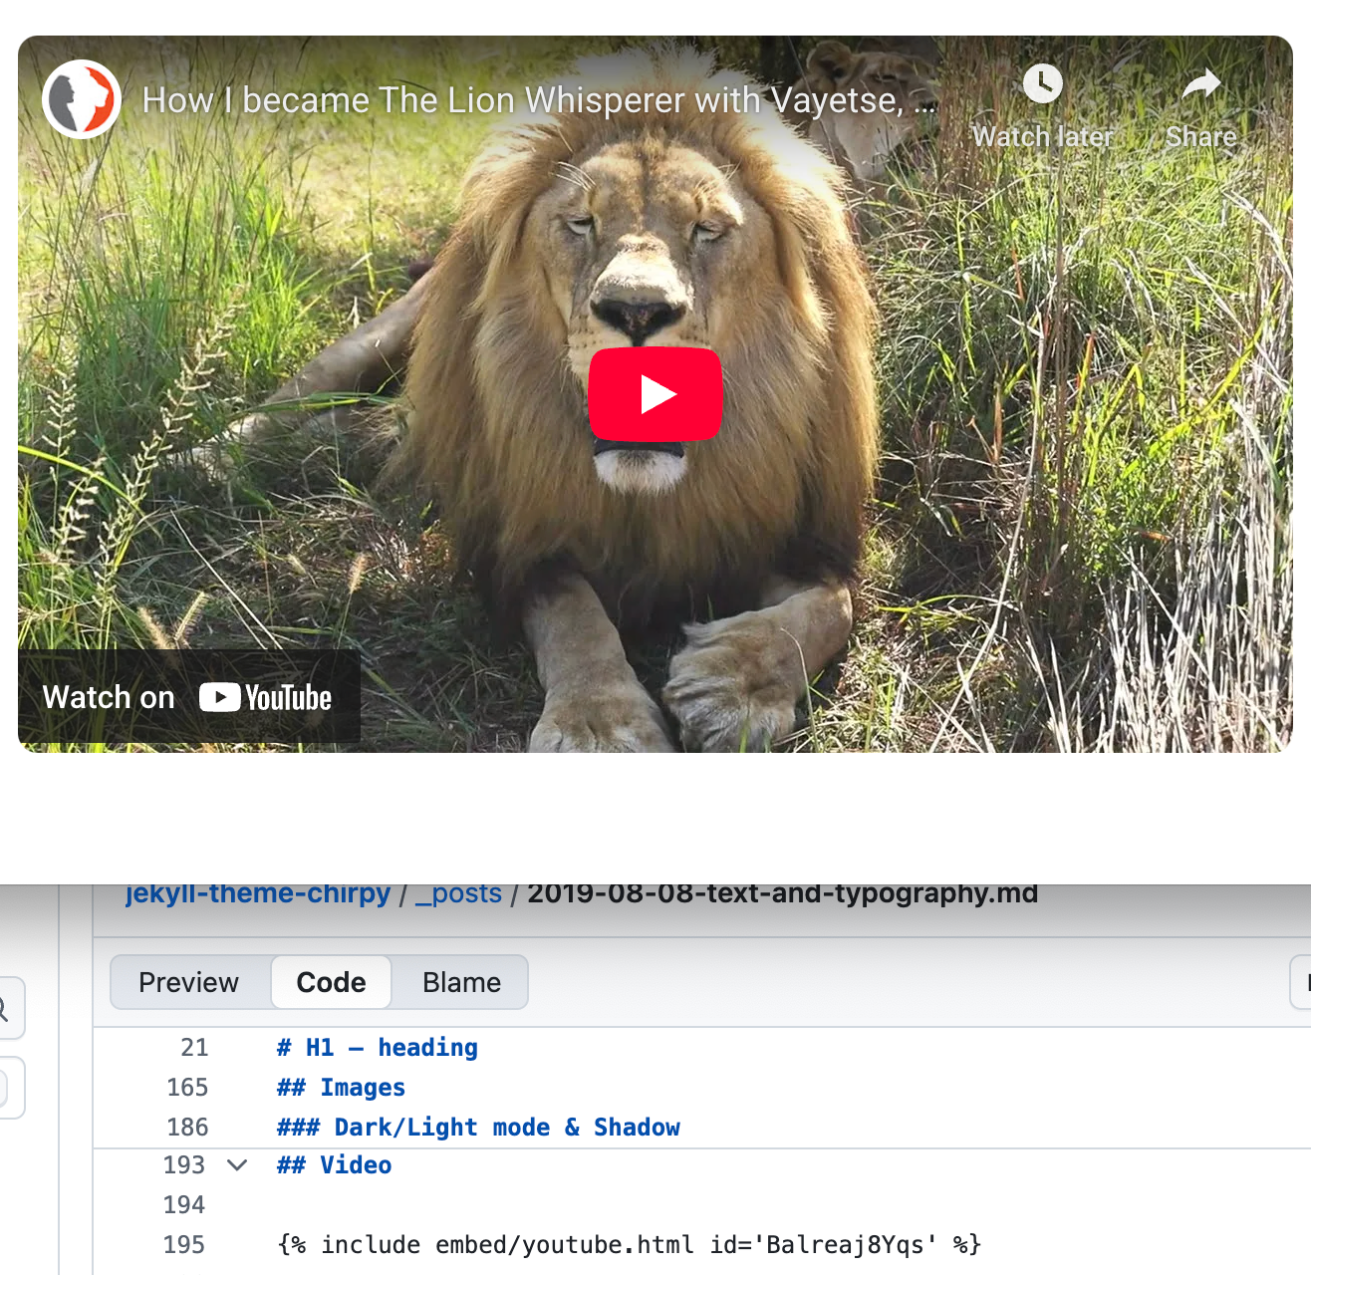
Task: Click the include embed/youtube.html code line
Action: (x=629, y=1245)
